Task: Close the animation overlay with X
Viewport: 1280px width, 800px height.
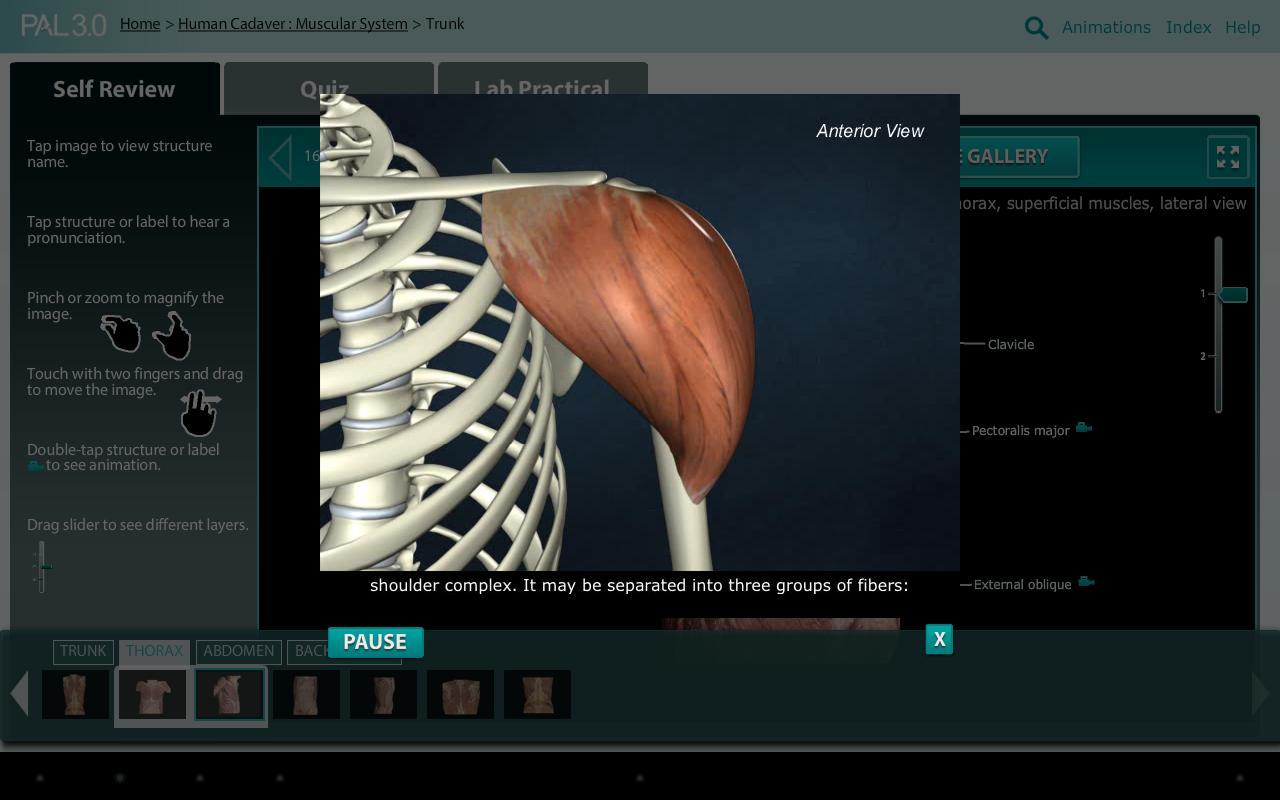Action: coord(938,639)
